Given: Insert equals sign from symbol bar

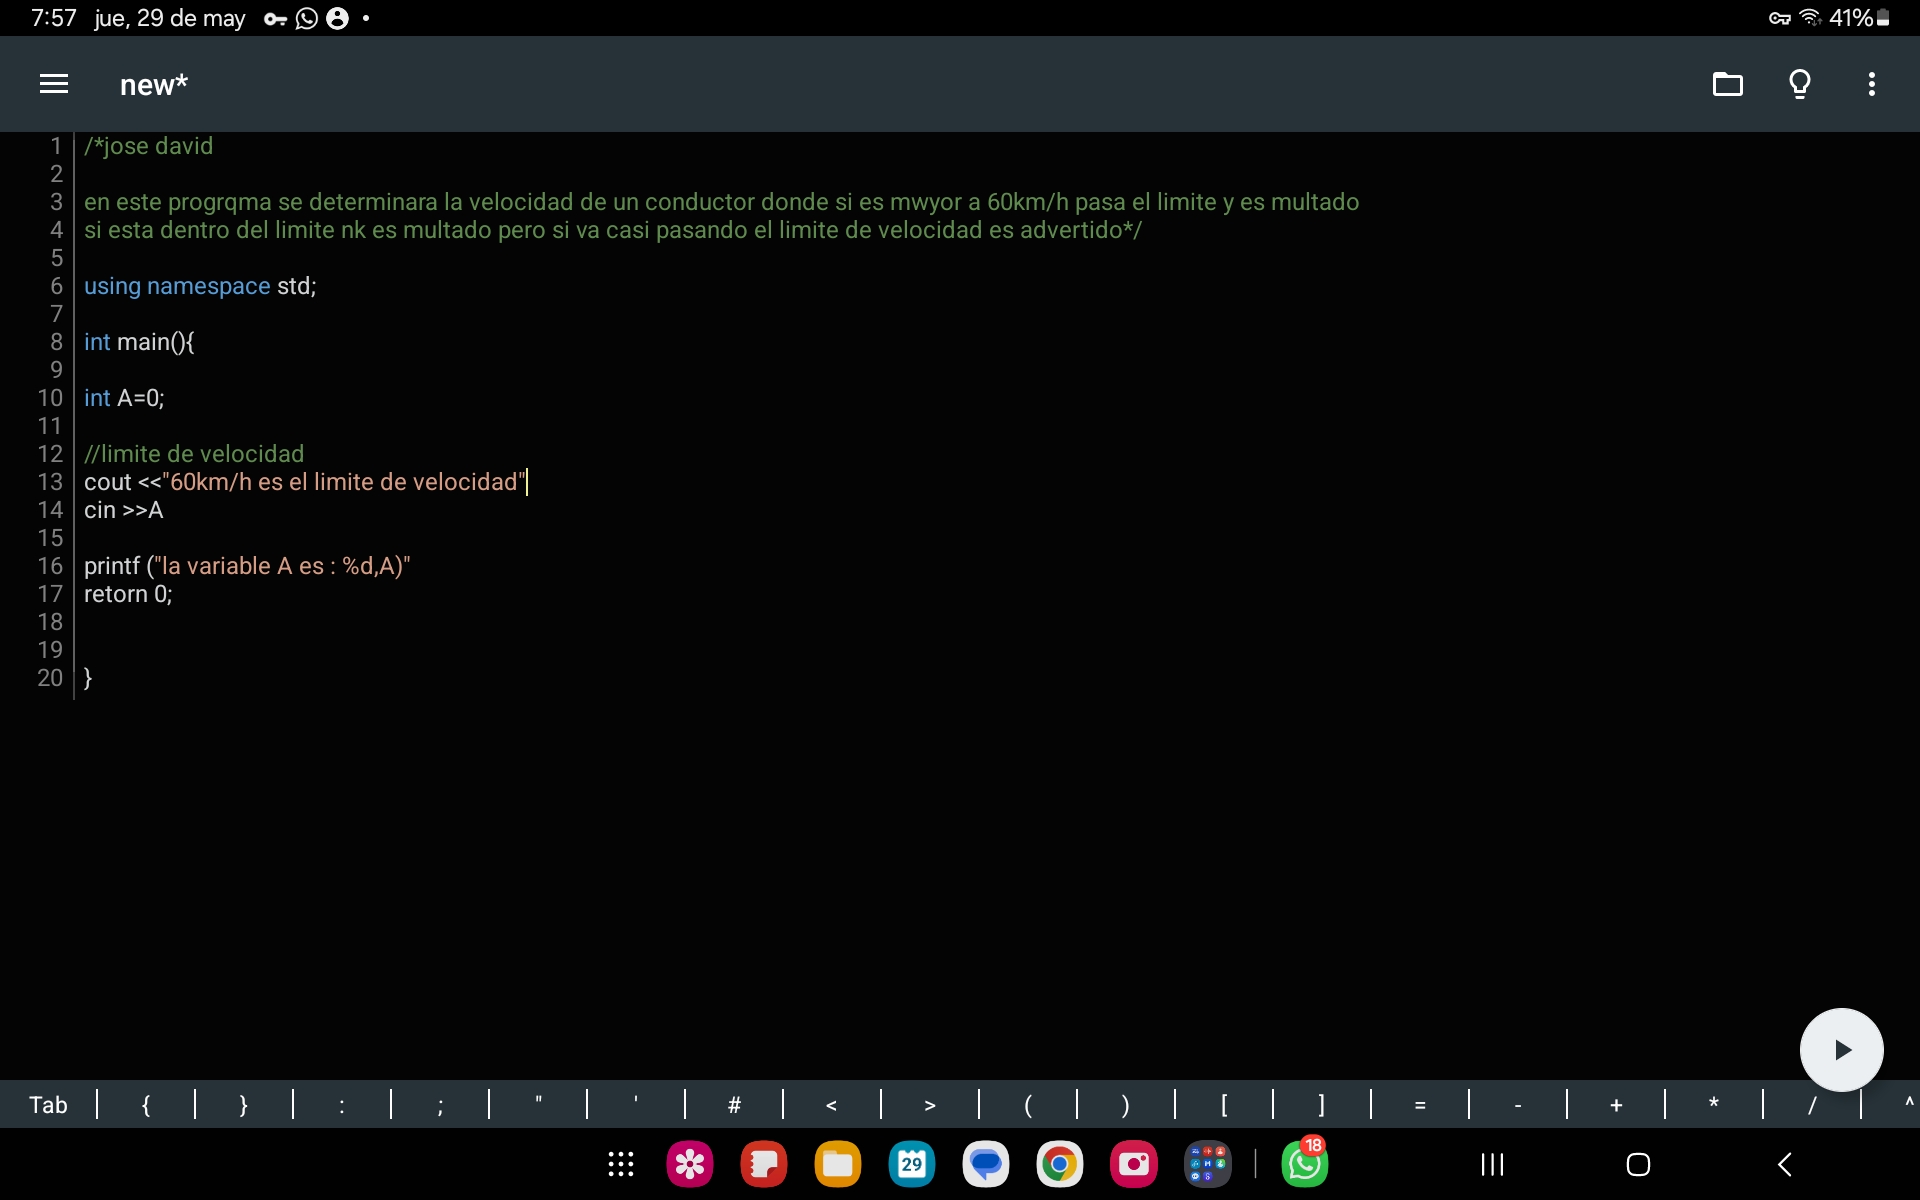Looking at the screenshot, I should (x=1420, y=1105).
